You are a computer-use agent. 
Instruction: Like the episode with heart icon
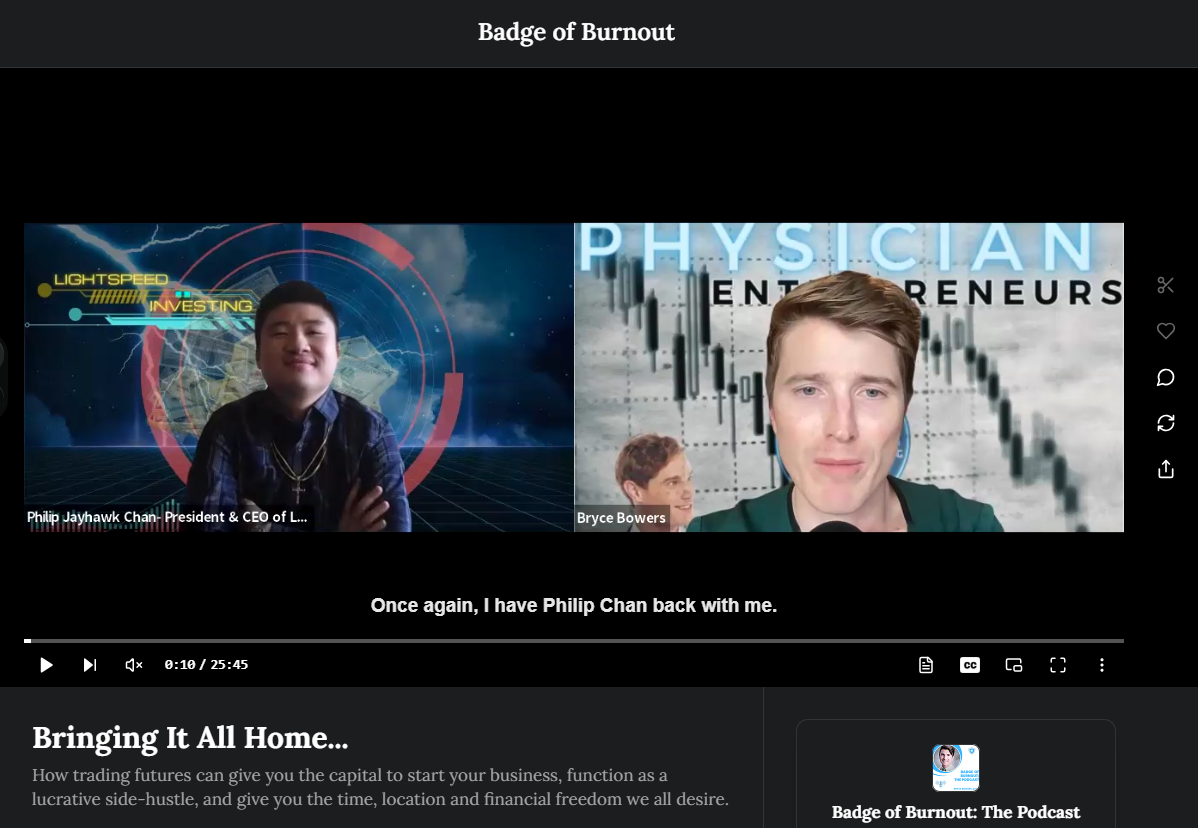pyautogui.click(x=1165, y=331)
